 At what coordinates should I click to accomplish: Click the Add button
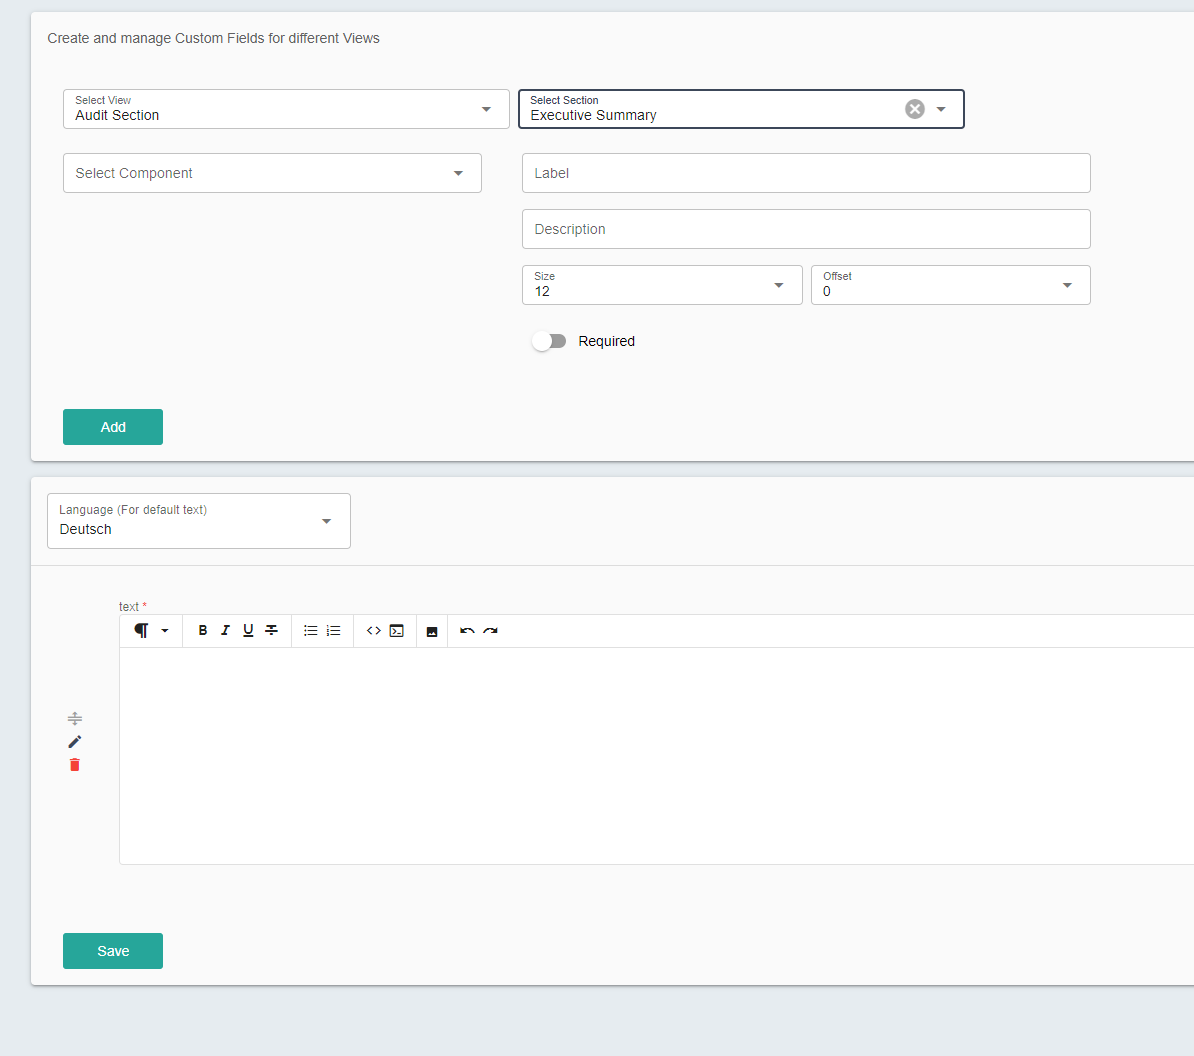pyautogui.click(x=113, y=427)
